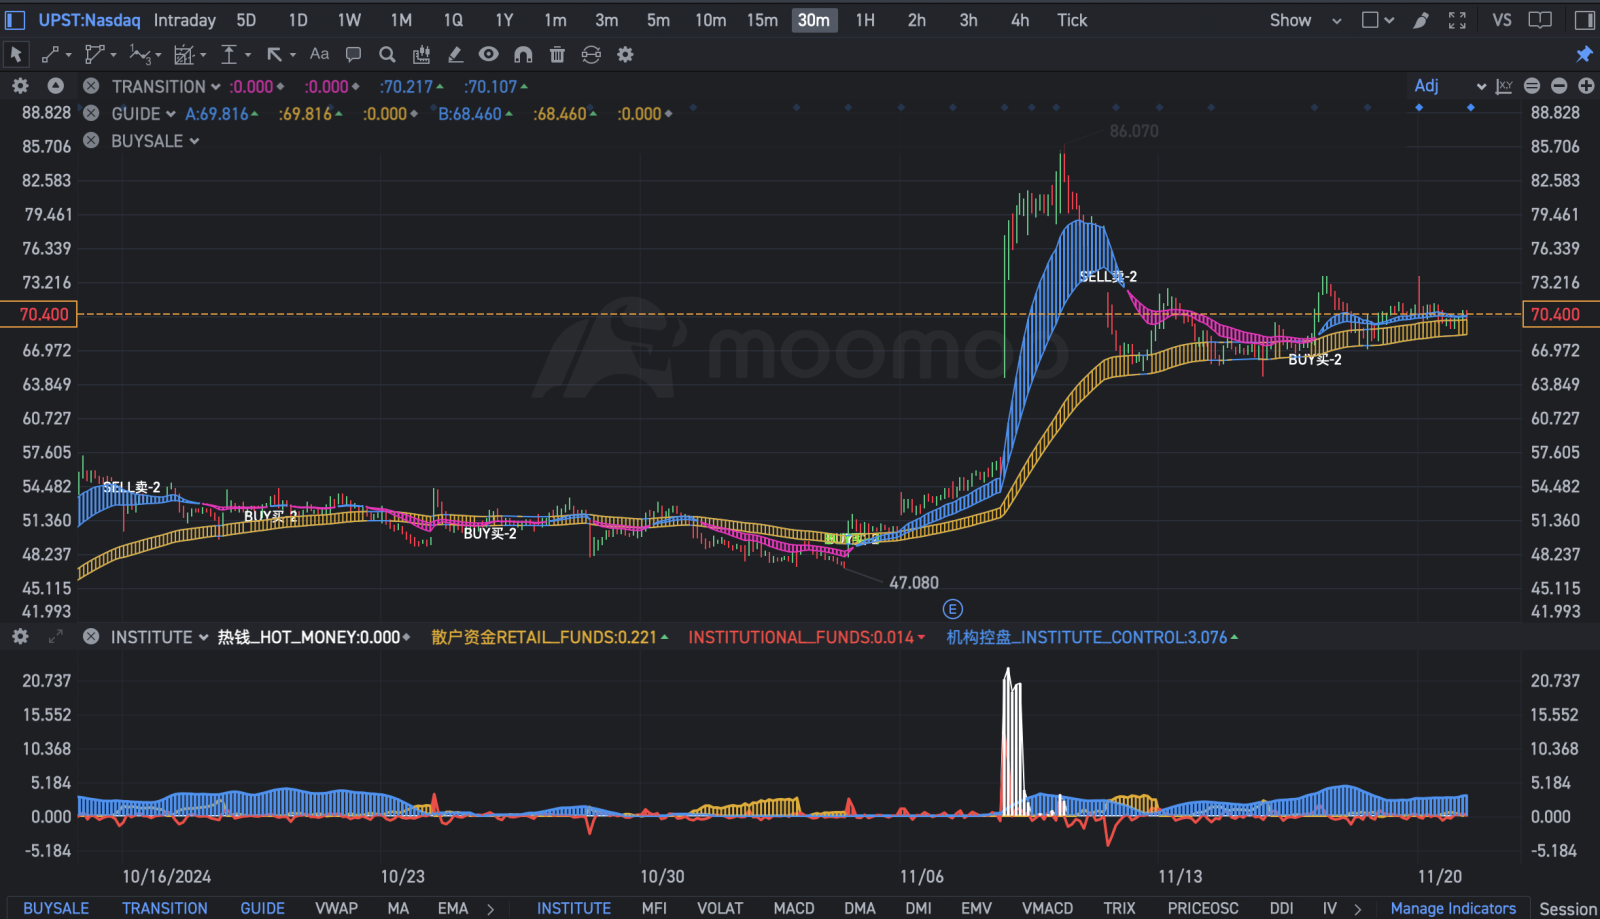Show more sub-indicators with the arrow after IV
1600x919 pixels.
point(1357,909)
